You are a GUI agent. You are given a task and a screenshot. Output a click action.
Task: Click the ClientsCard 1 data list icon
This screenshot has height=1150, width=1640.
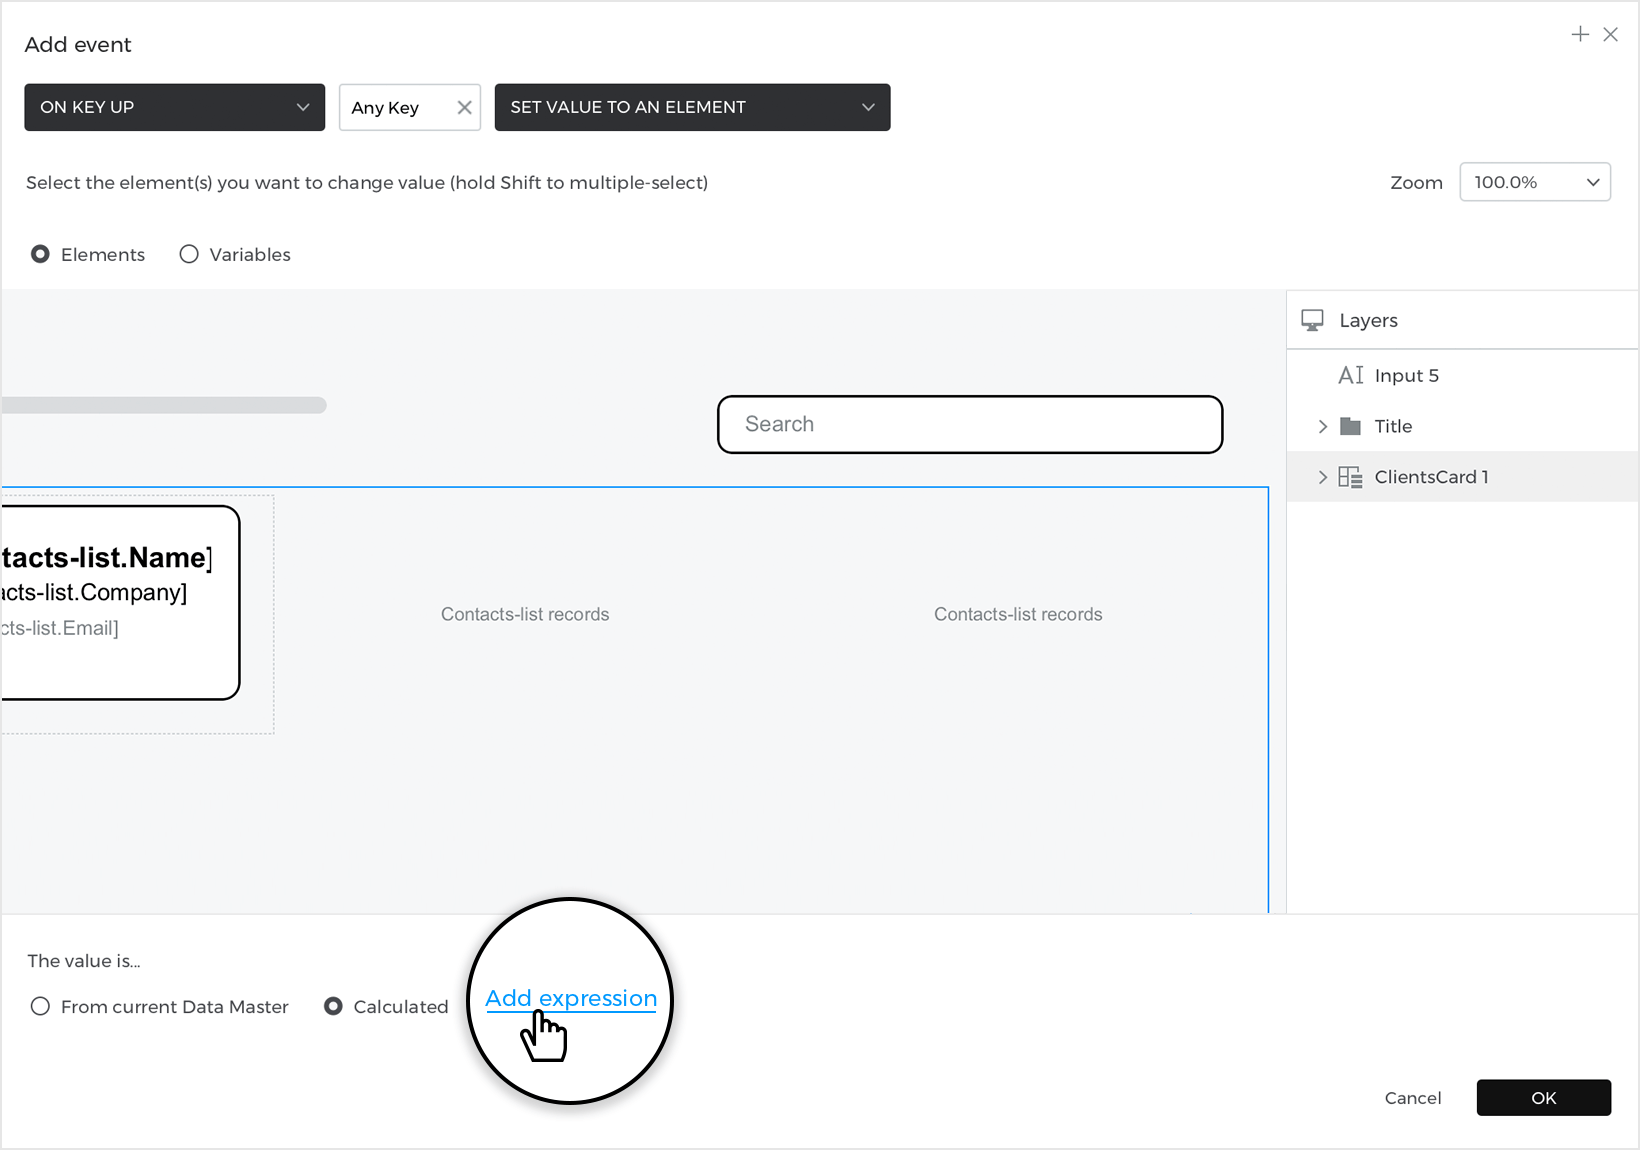(1350, 477)
